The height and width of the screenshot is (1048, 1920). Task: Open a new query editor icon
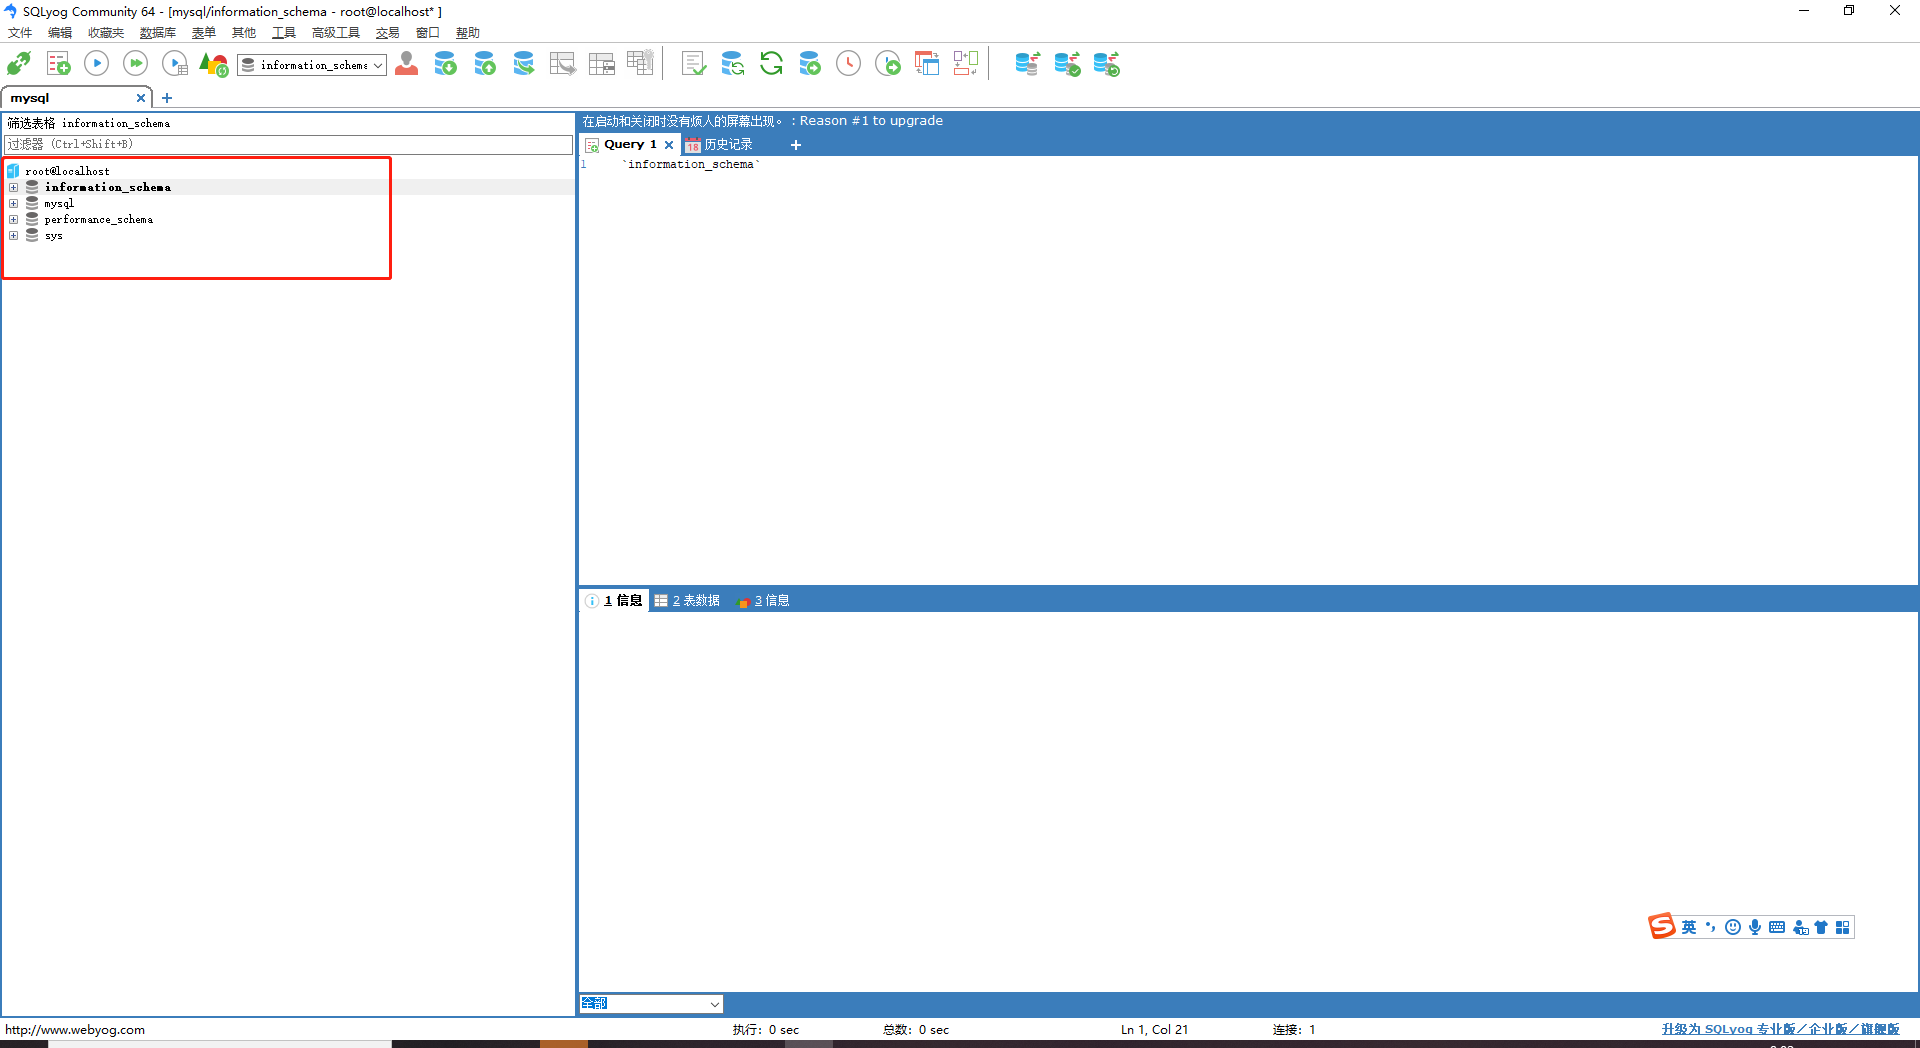[x=58, y=64]
